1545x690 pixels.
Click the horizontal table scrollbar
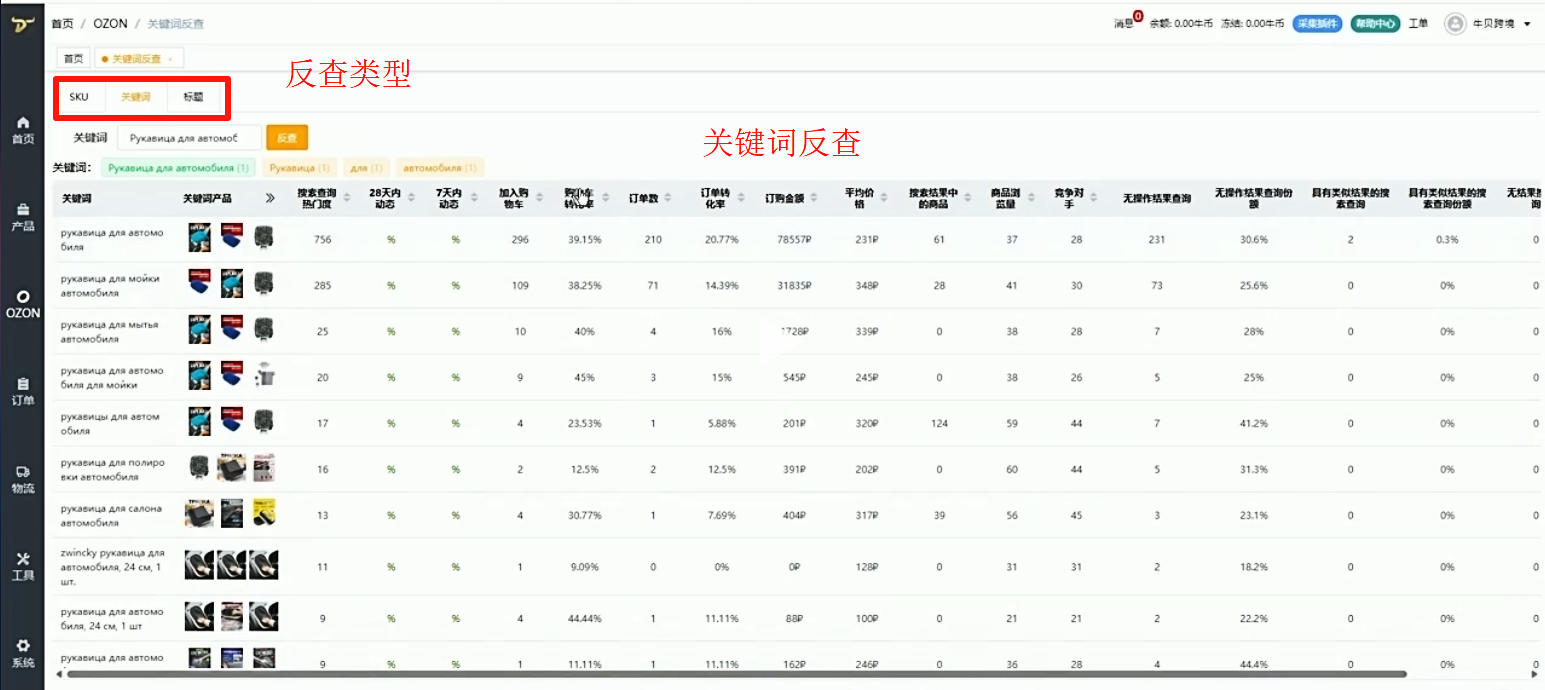click(x=735, y=675)
